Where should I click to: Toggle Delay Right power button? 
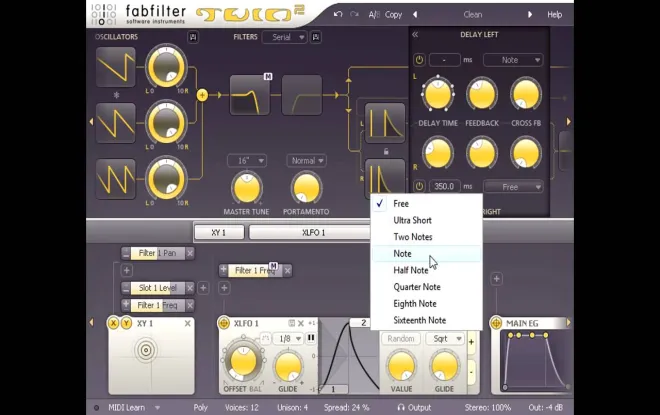pos(419,186)
